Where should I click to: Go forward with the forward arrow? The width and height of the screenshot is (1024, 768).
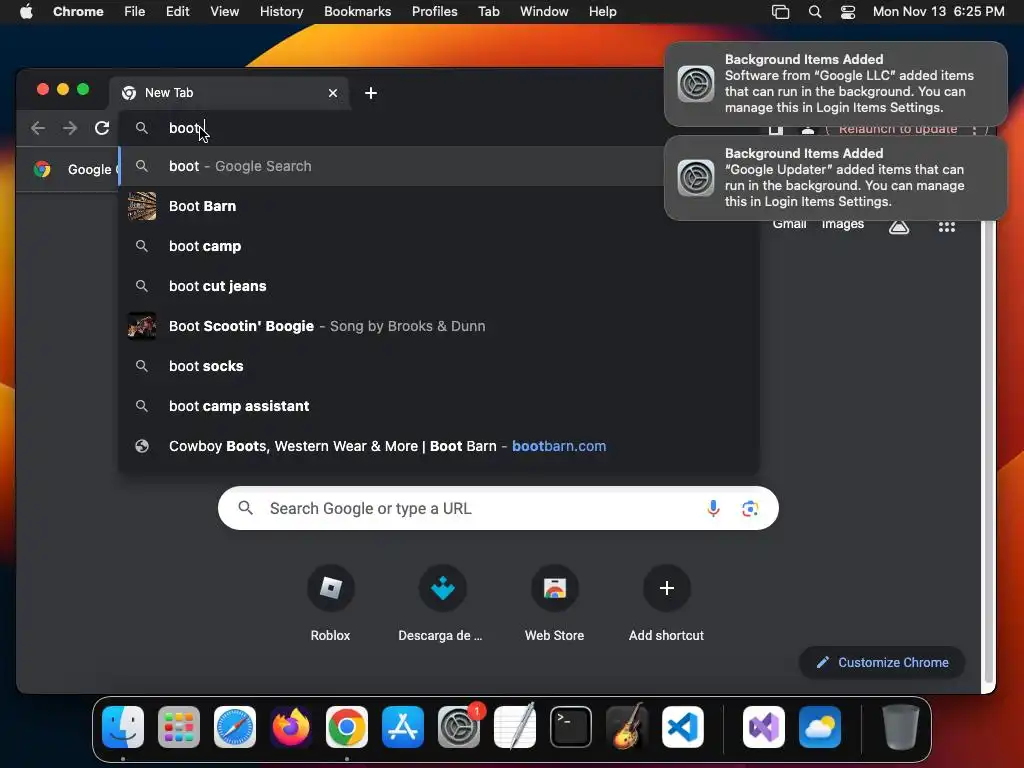click(x=70, y=128)
